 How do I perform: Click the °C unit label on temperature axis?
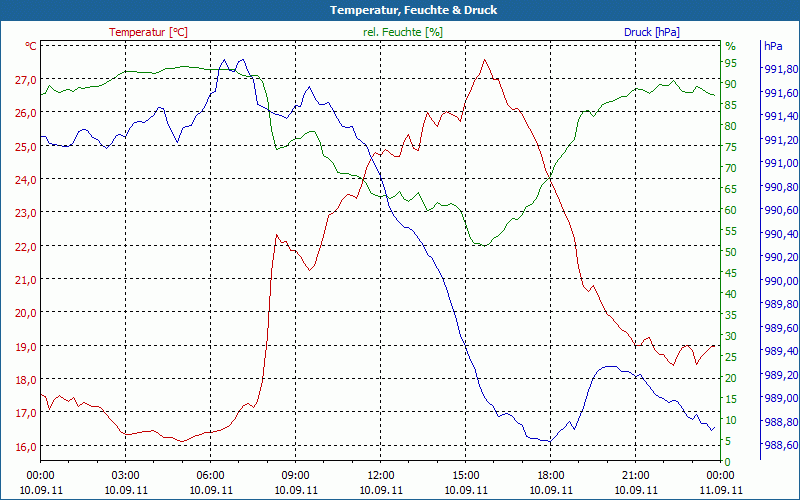tap(31, 46)
